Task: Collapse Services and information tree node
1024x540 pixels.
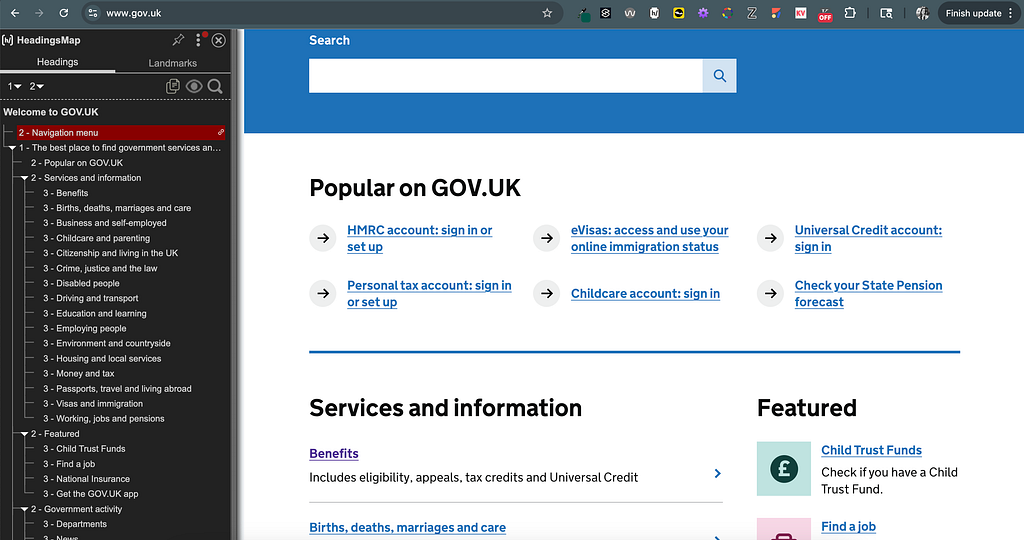Action: (24, 178)
